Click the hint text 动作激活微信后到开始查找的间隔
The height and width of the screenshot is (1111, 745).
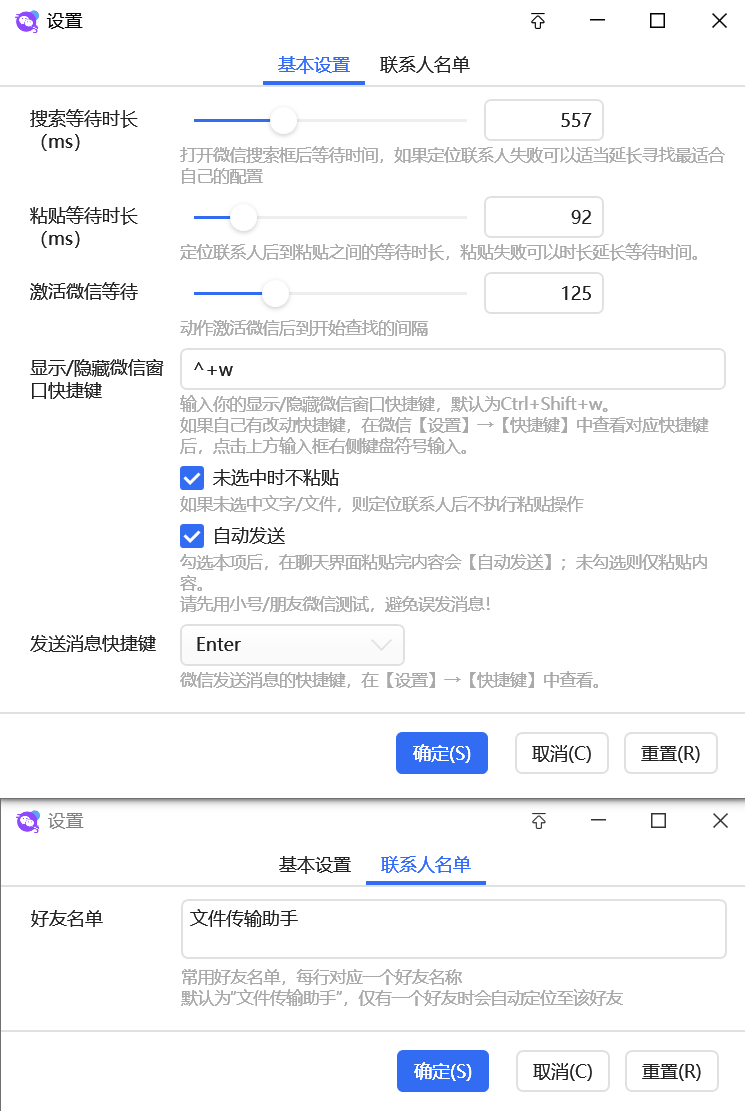point(304,329)
